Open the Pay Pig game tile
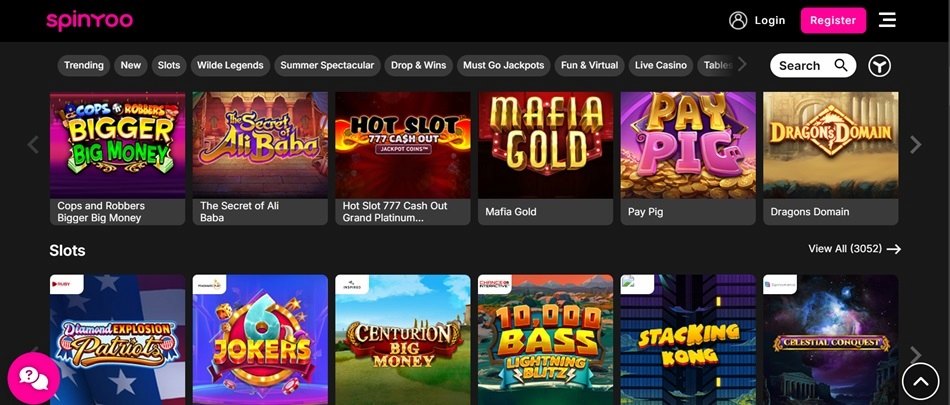The width and height of the screenshot is (950, 405). [688, 158]
